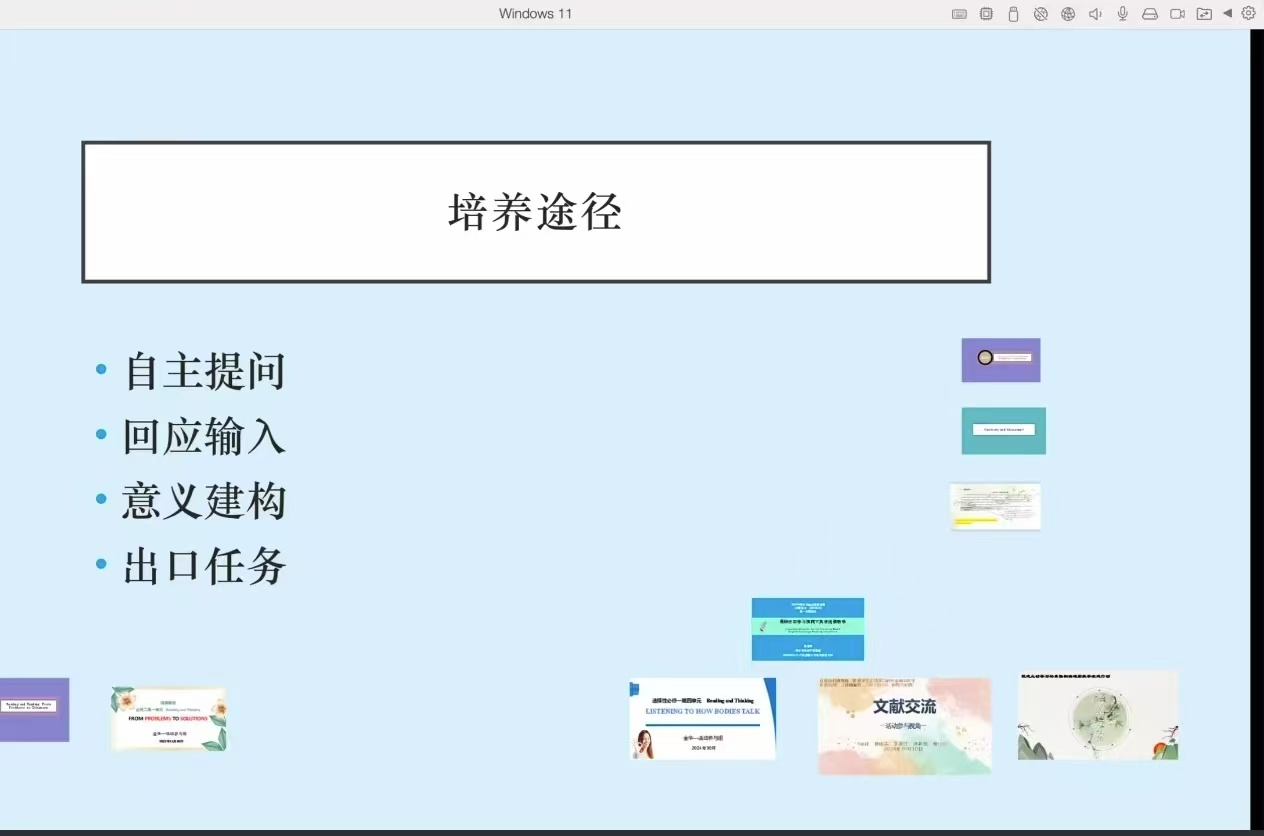
Task: Click the '自主提问' bullet text
Action: (x=204, y=371)
